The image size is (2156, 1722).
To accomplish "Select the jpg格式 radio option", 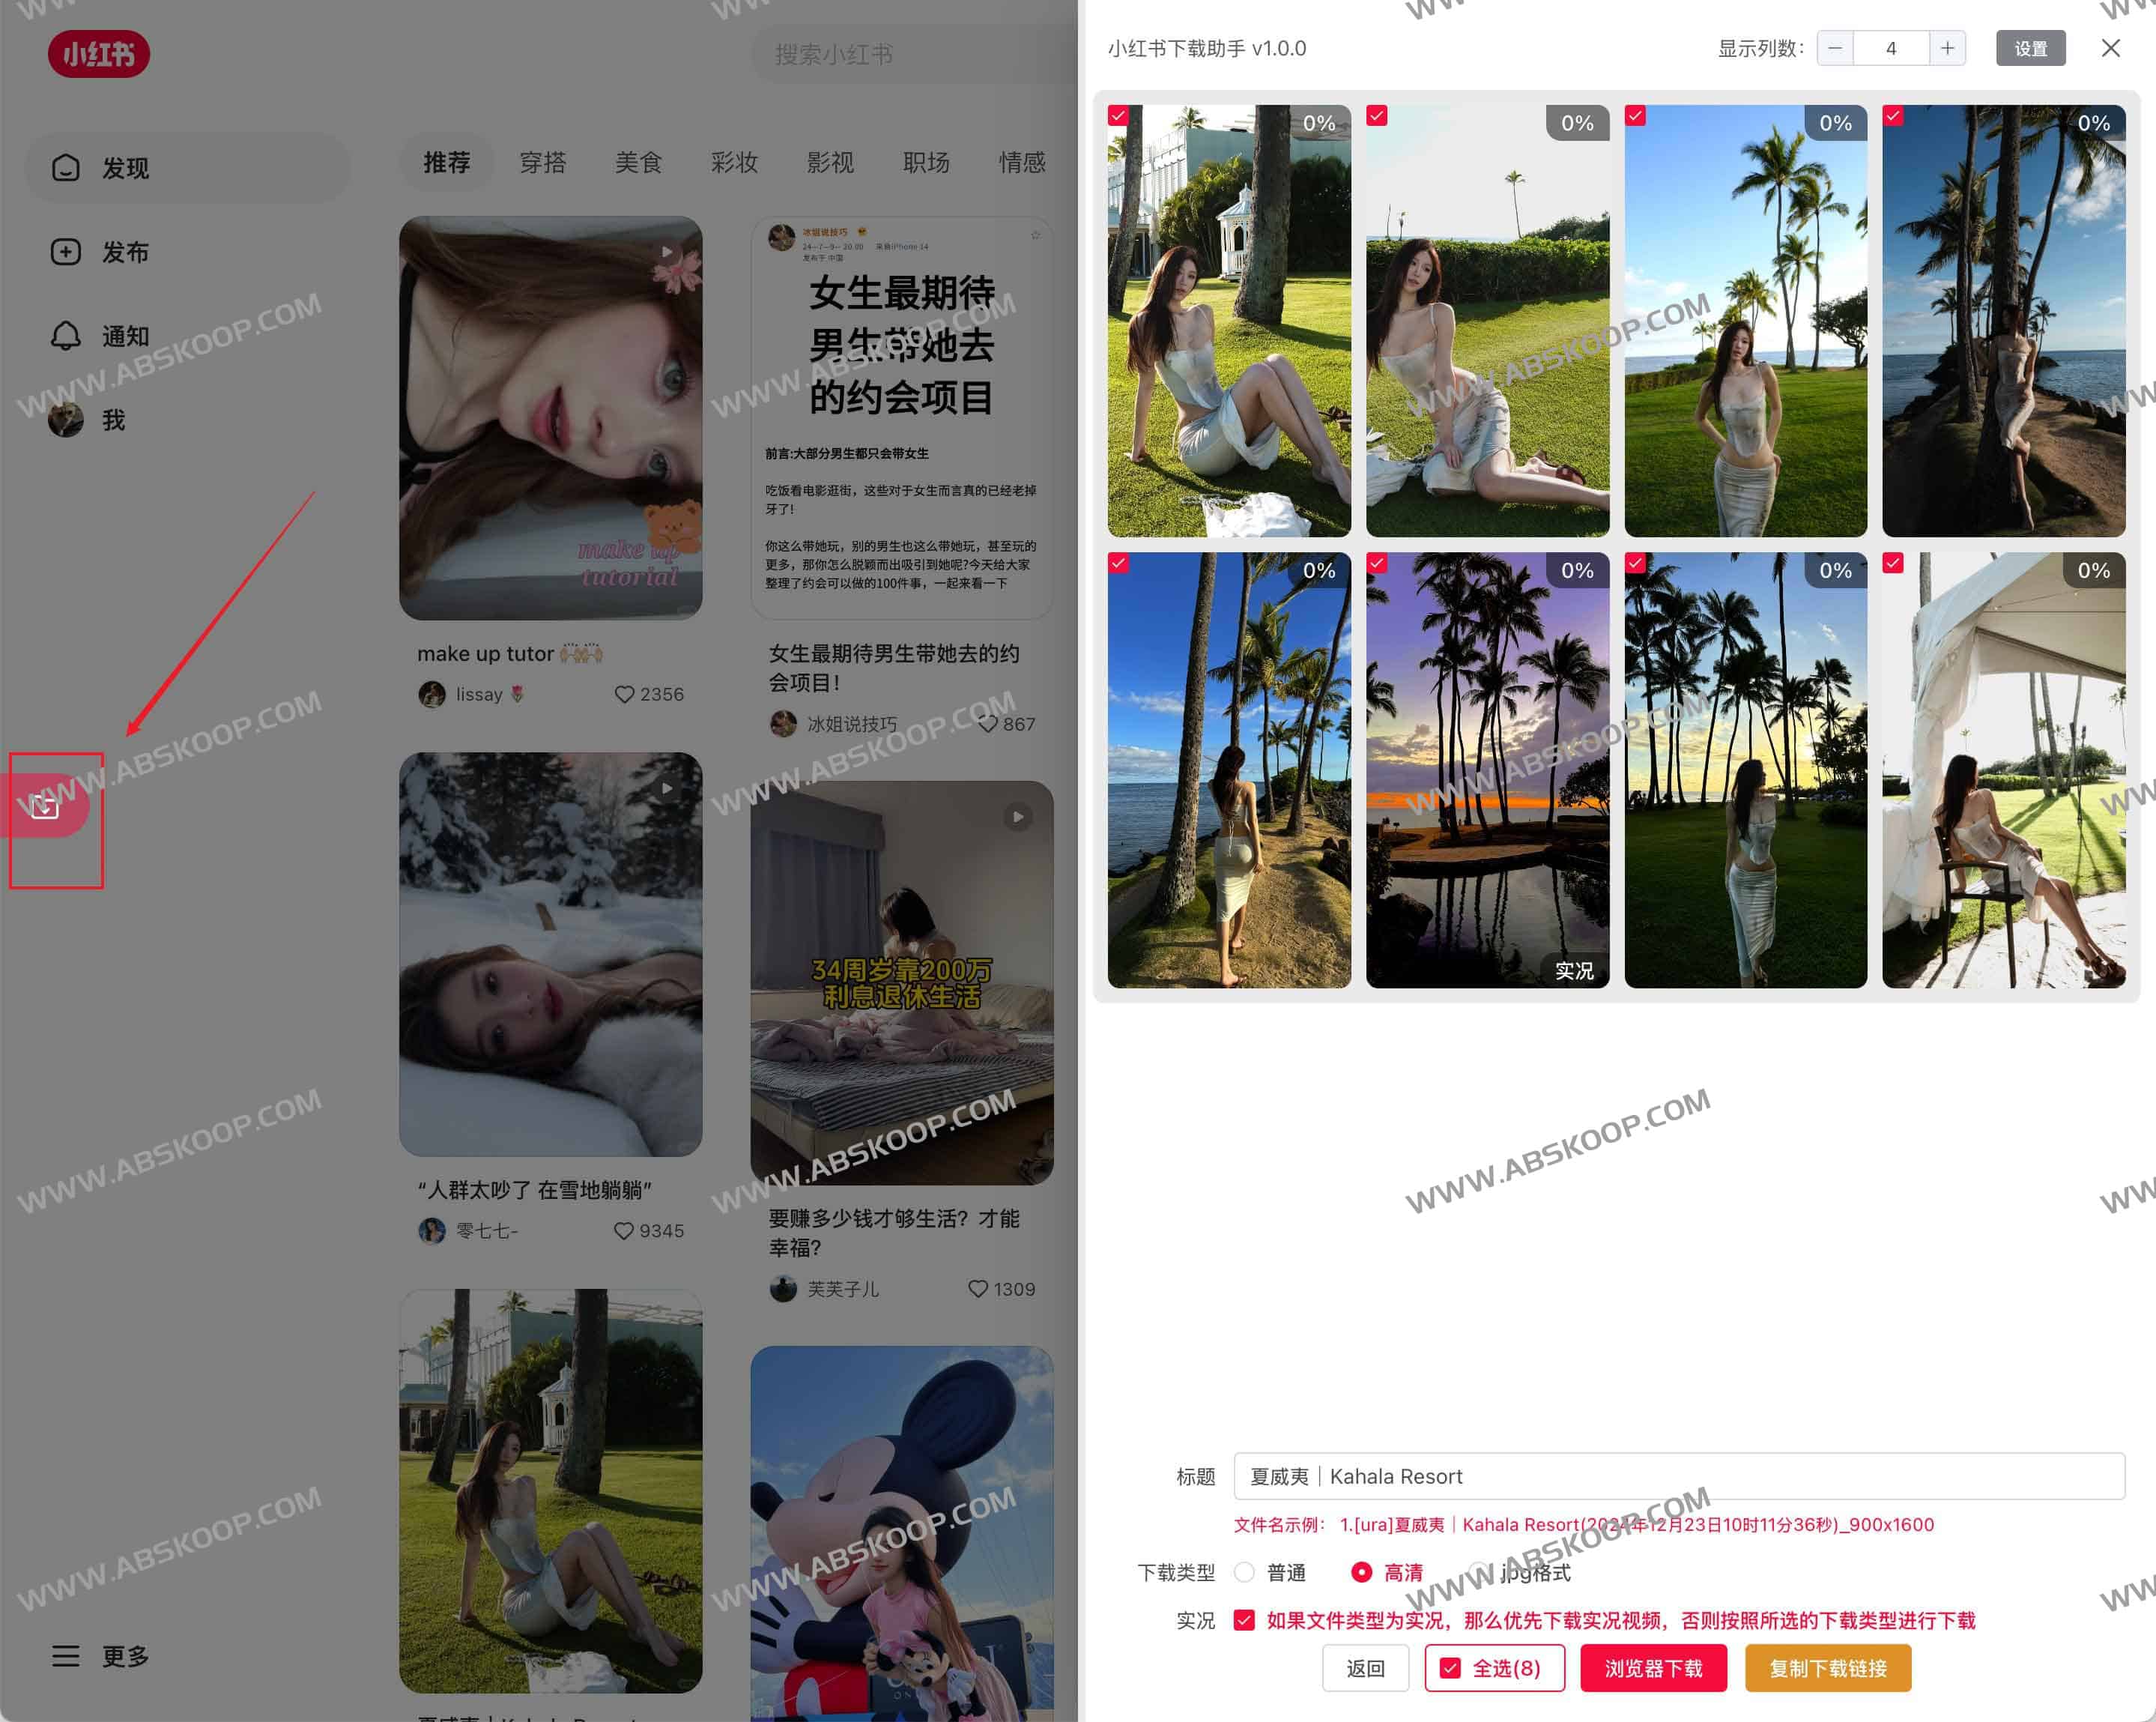I will pyautogui.click(x=1480, y=1572).
